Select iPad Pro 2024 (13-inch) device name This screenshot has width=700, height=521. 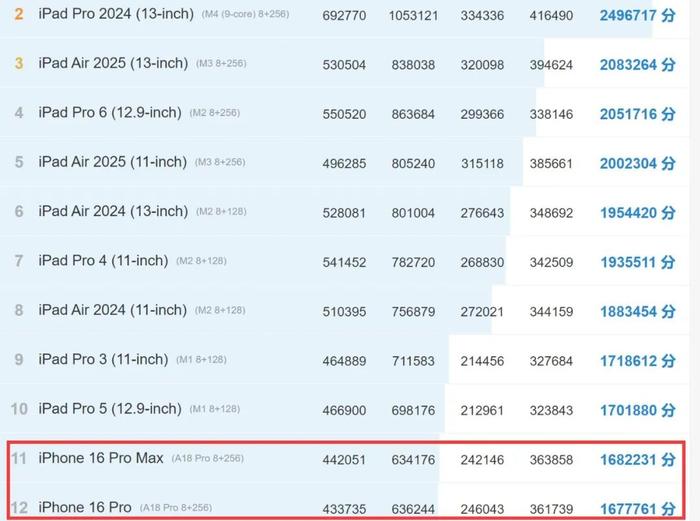[116, 14]
